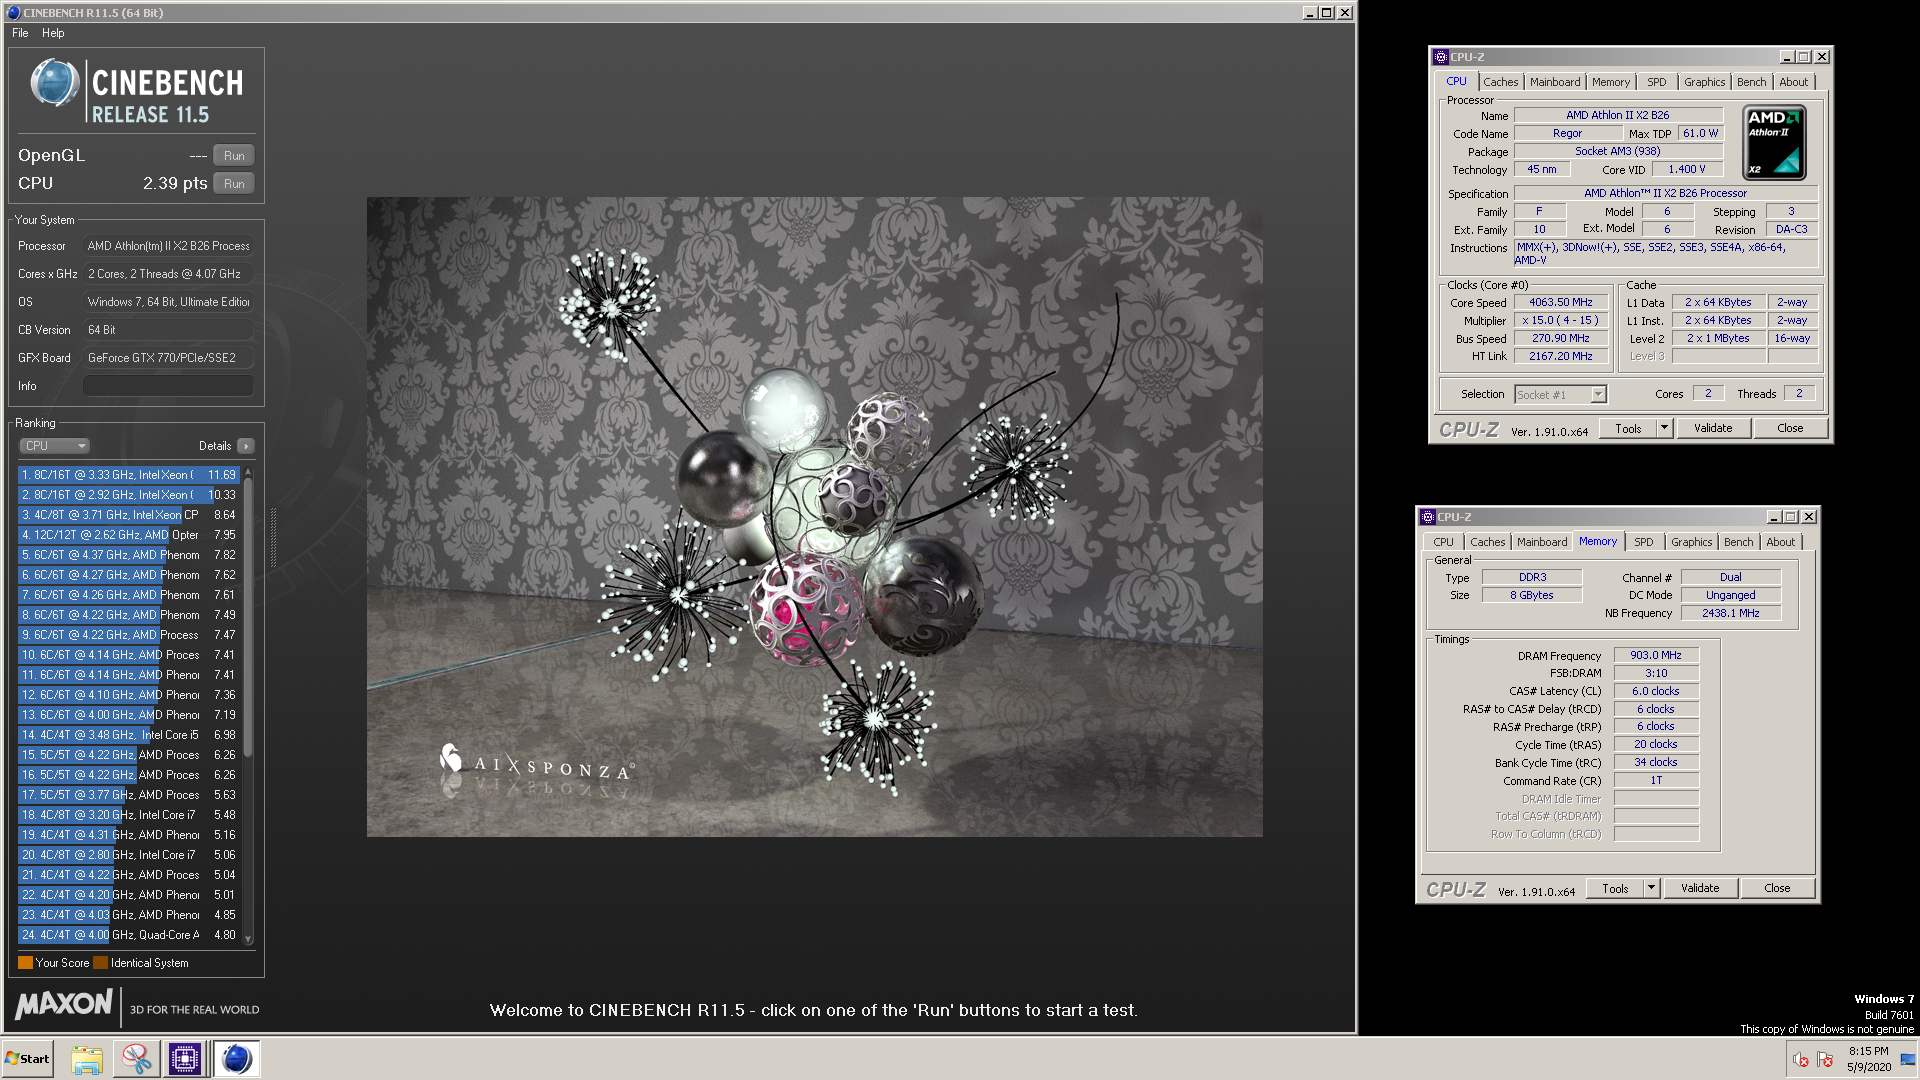The width and height of the screenshot is (1920, 1080).
Task: Click the volume tray icon
Action: click(x=1800, y=1059)
